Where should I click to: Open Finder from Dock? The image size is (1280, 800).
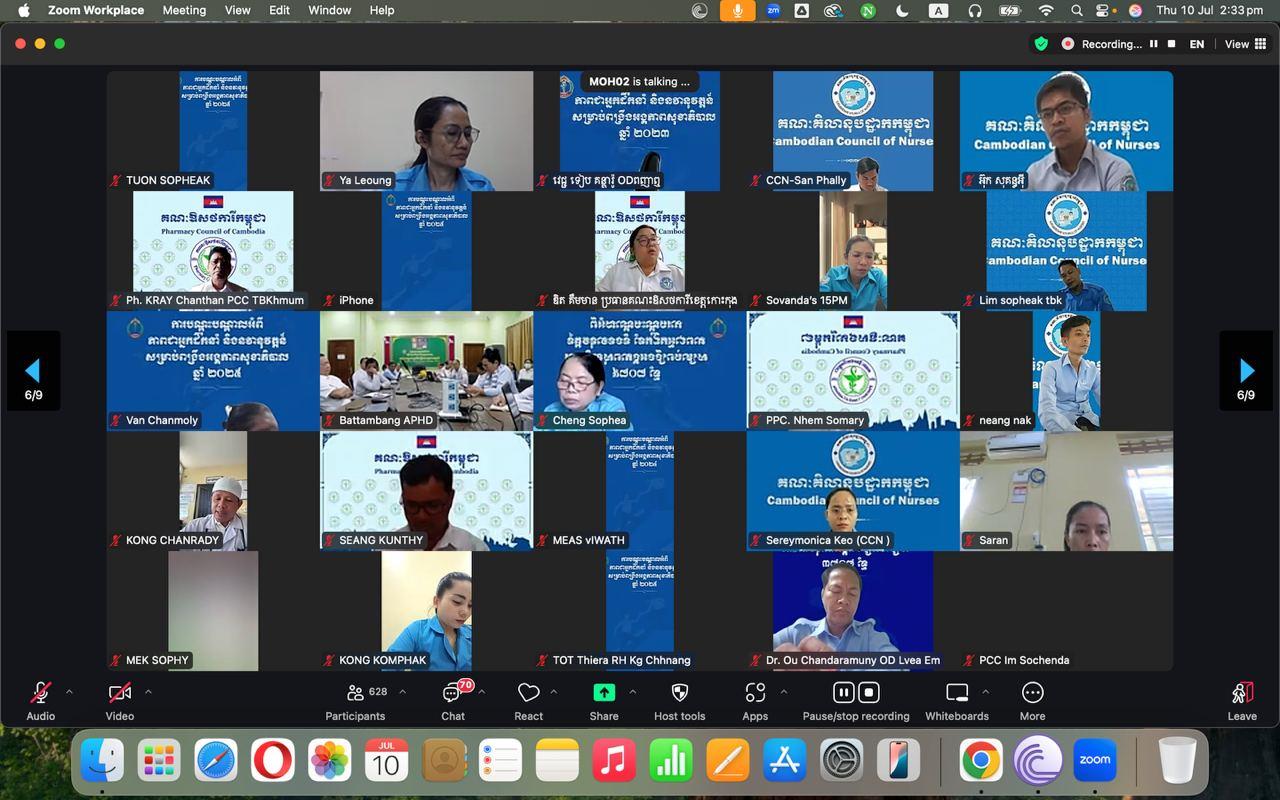coord(102,761)
